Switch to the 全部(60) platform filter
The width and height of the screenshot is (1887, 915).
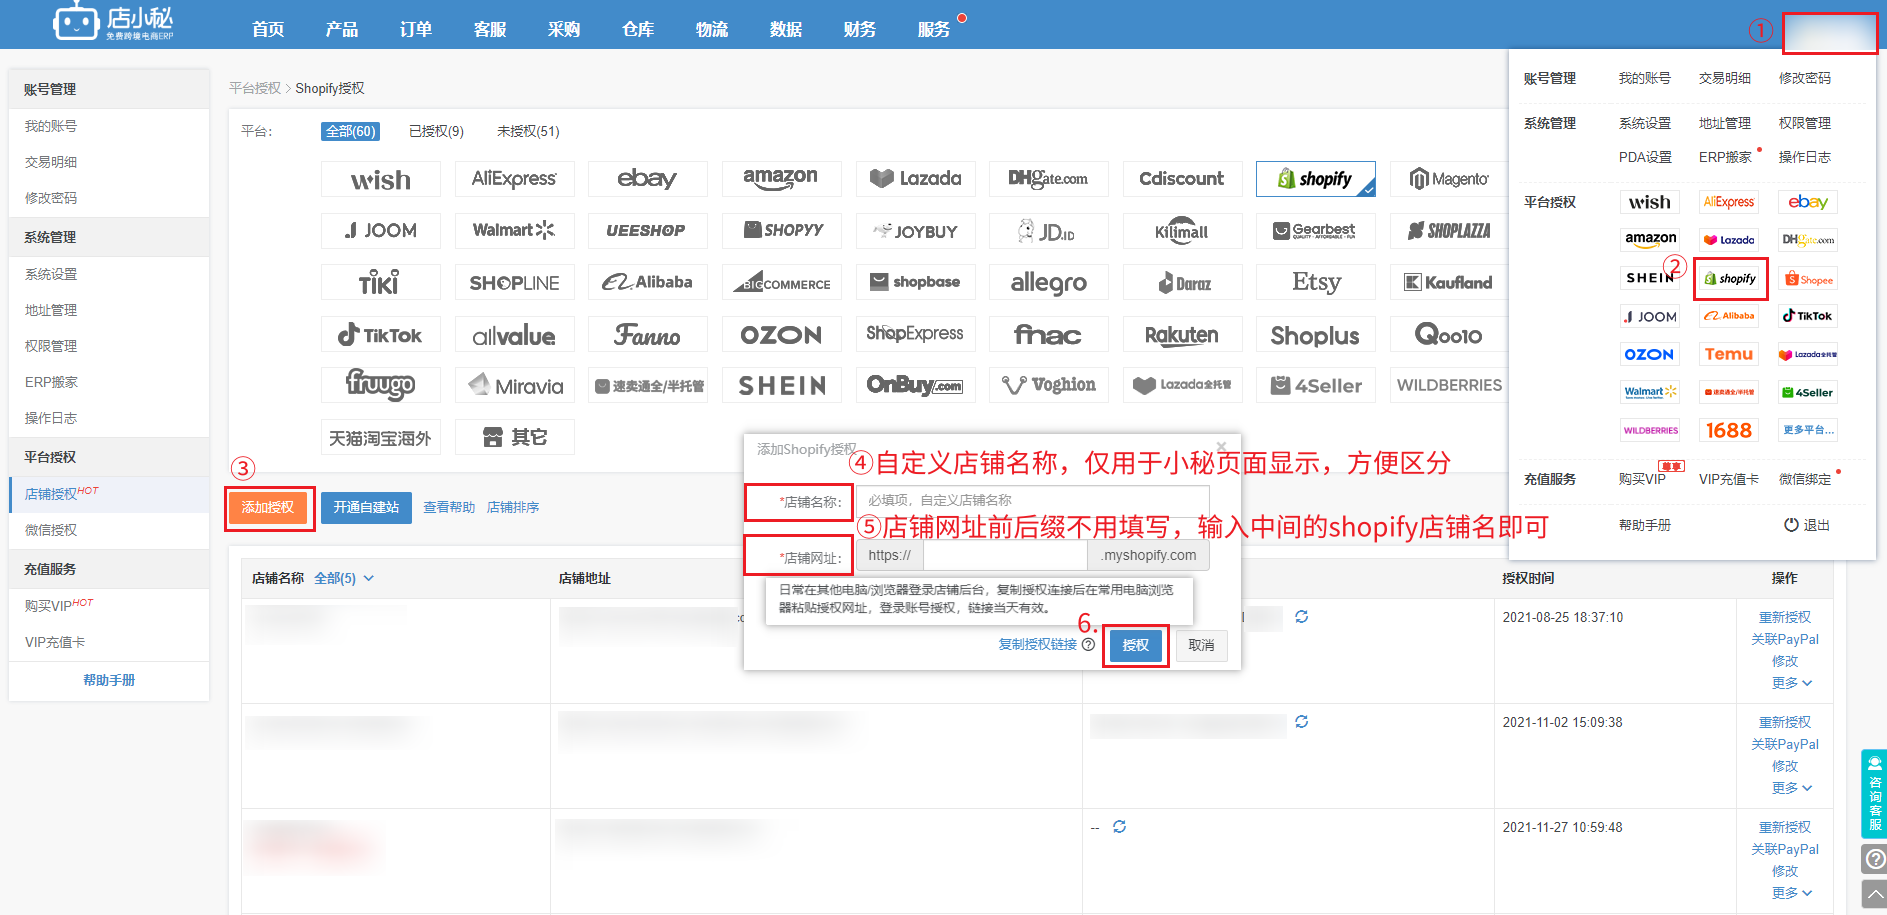(351, 131)
